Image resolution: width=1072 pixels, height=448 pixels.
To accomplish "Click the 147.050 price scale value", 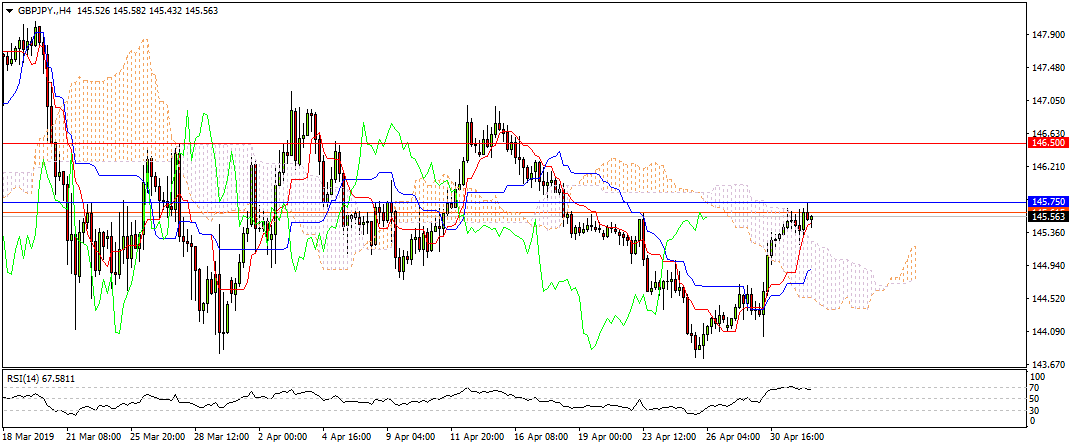I will [1051, 101].
